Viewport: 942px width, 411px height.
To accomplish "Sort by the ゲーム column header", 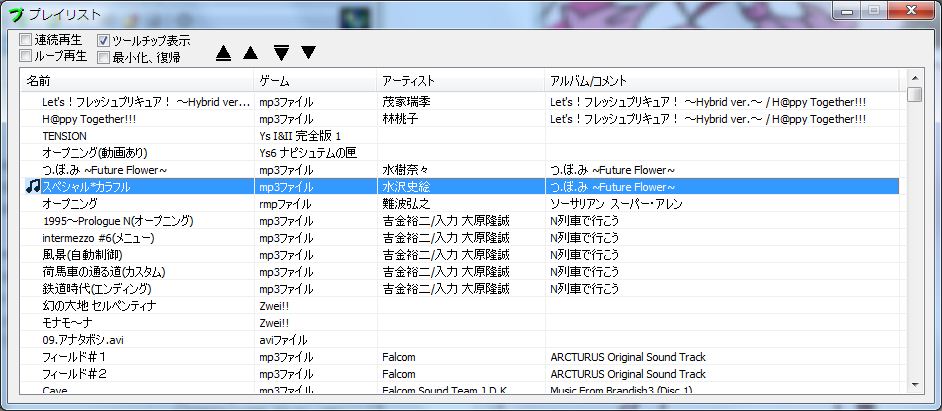I will pos(314,79).
